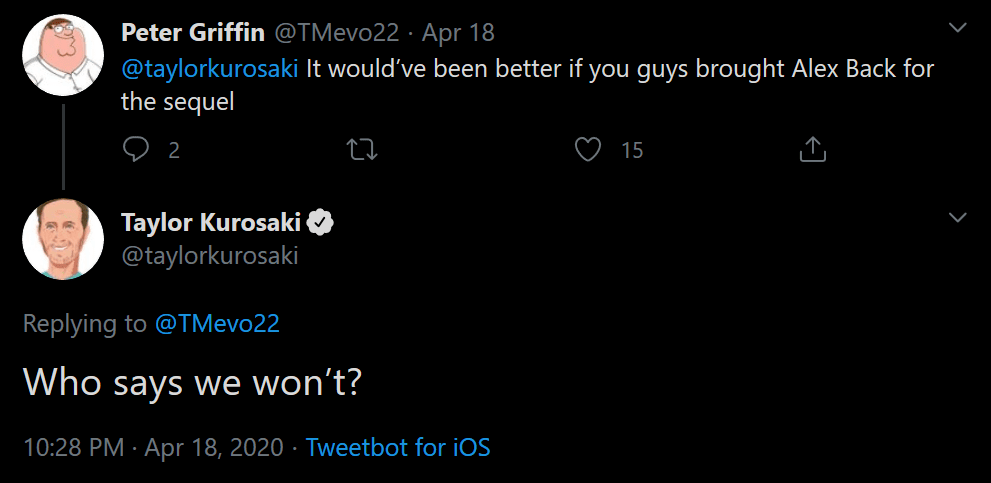Screen dimensions: 991x483
Task: Like the tweet about Alex
Action: 589,150
